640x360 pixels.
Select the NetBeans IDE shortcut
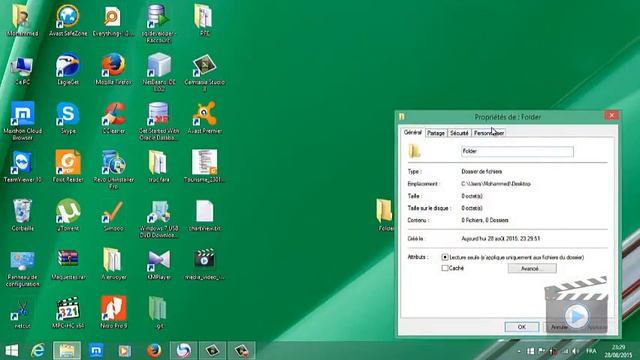tap(159, 72)
